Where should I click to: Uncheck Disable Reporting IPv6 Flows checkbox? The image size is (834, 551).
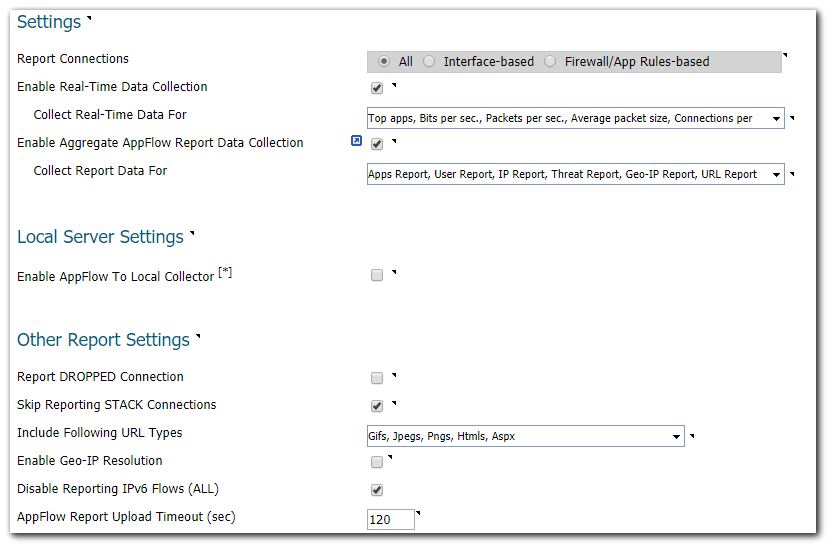tap(377, 490)
